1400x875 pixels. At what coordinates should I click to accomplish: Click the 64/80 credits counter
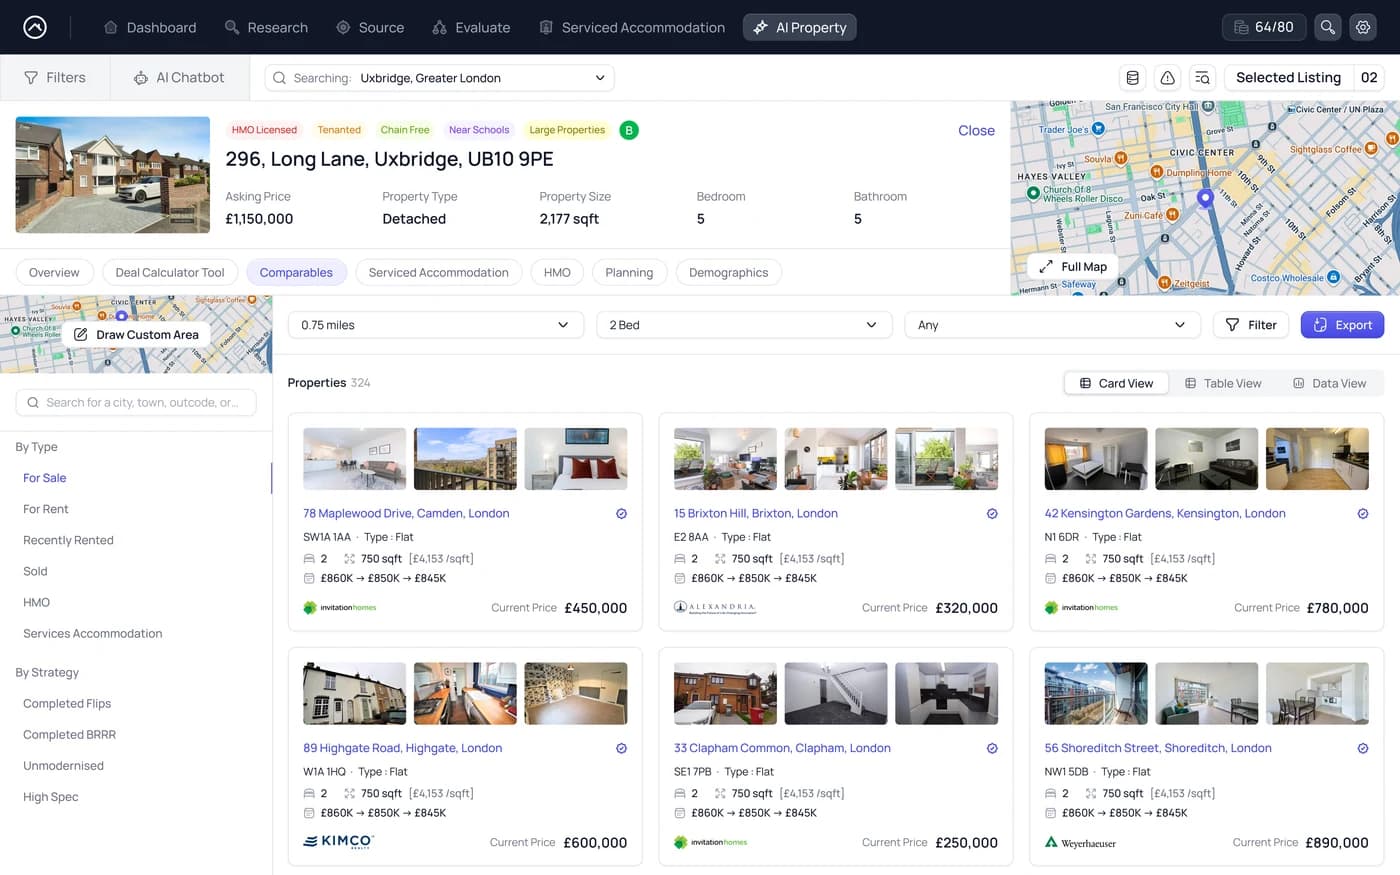1264,27
